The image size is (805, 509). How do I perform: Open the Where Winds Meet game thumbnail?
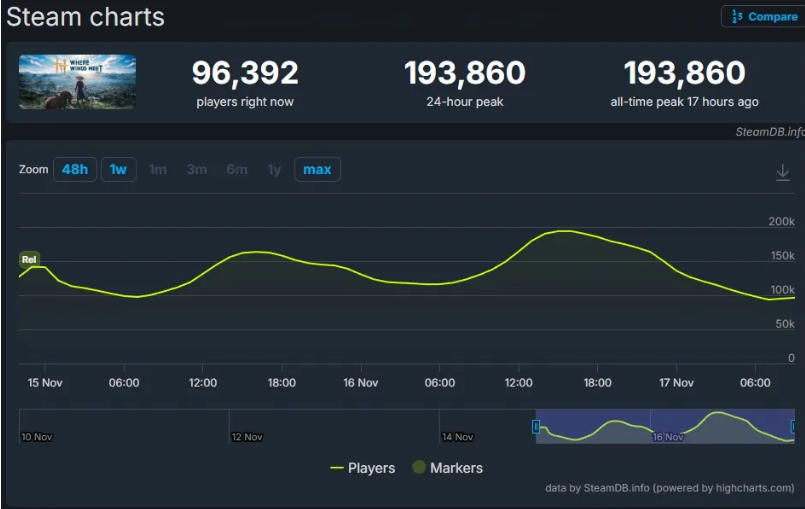click(77, 82)
